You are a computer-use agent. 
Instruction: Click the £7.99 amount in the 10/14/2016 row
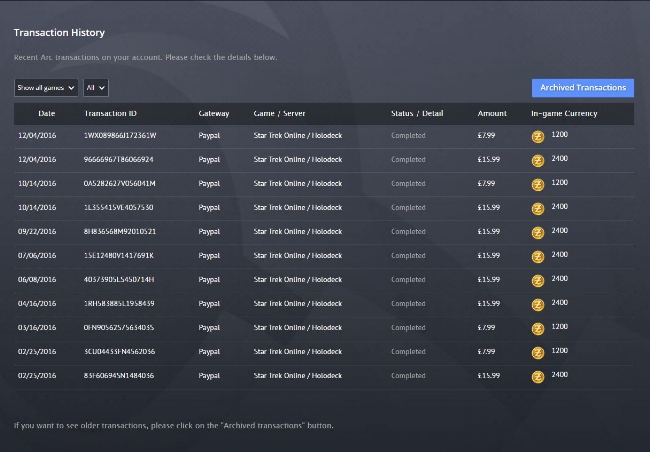coord(486,183)
